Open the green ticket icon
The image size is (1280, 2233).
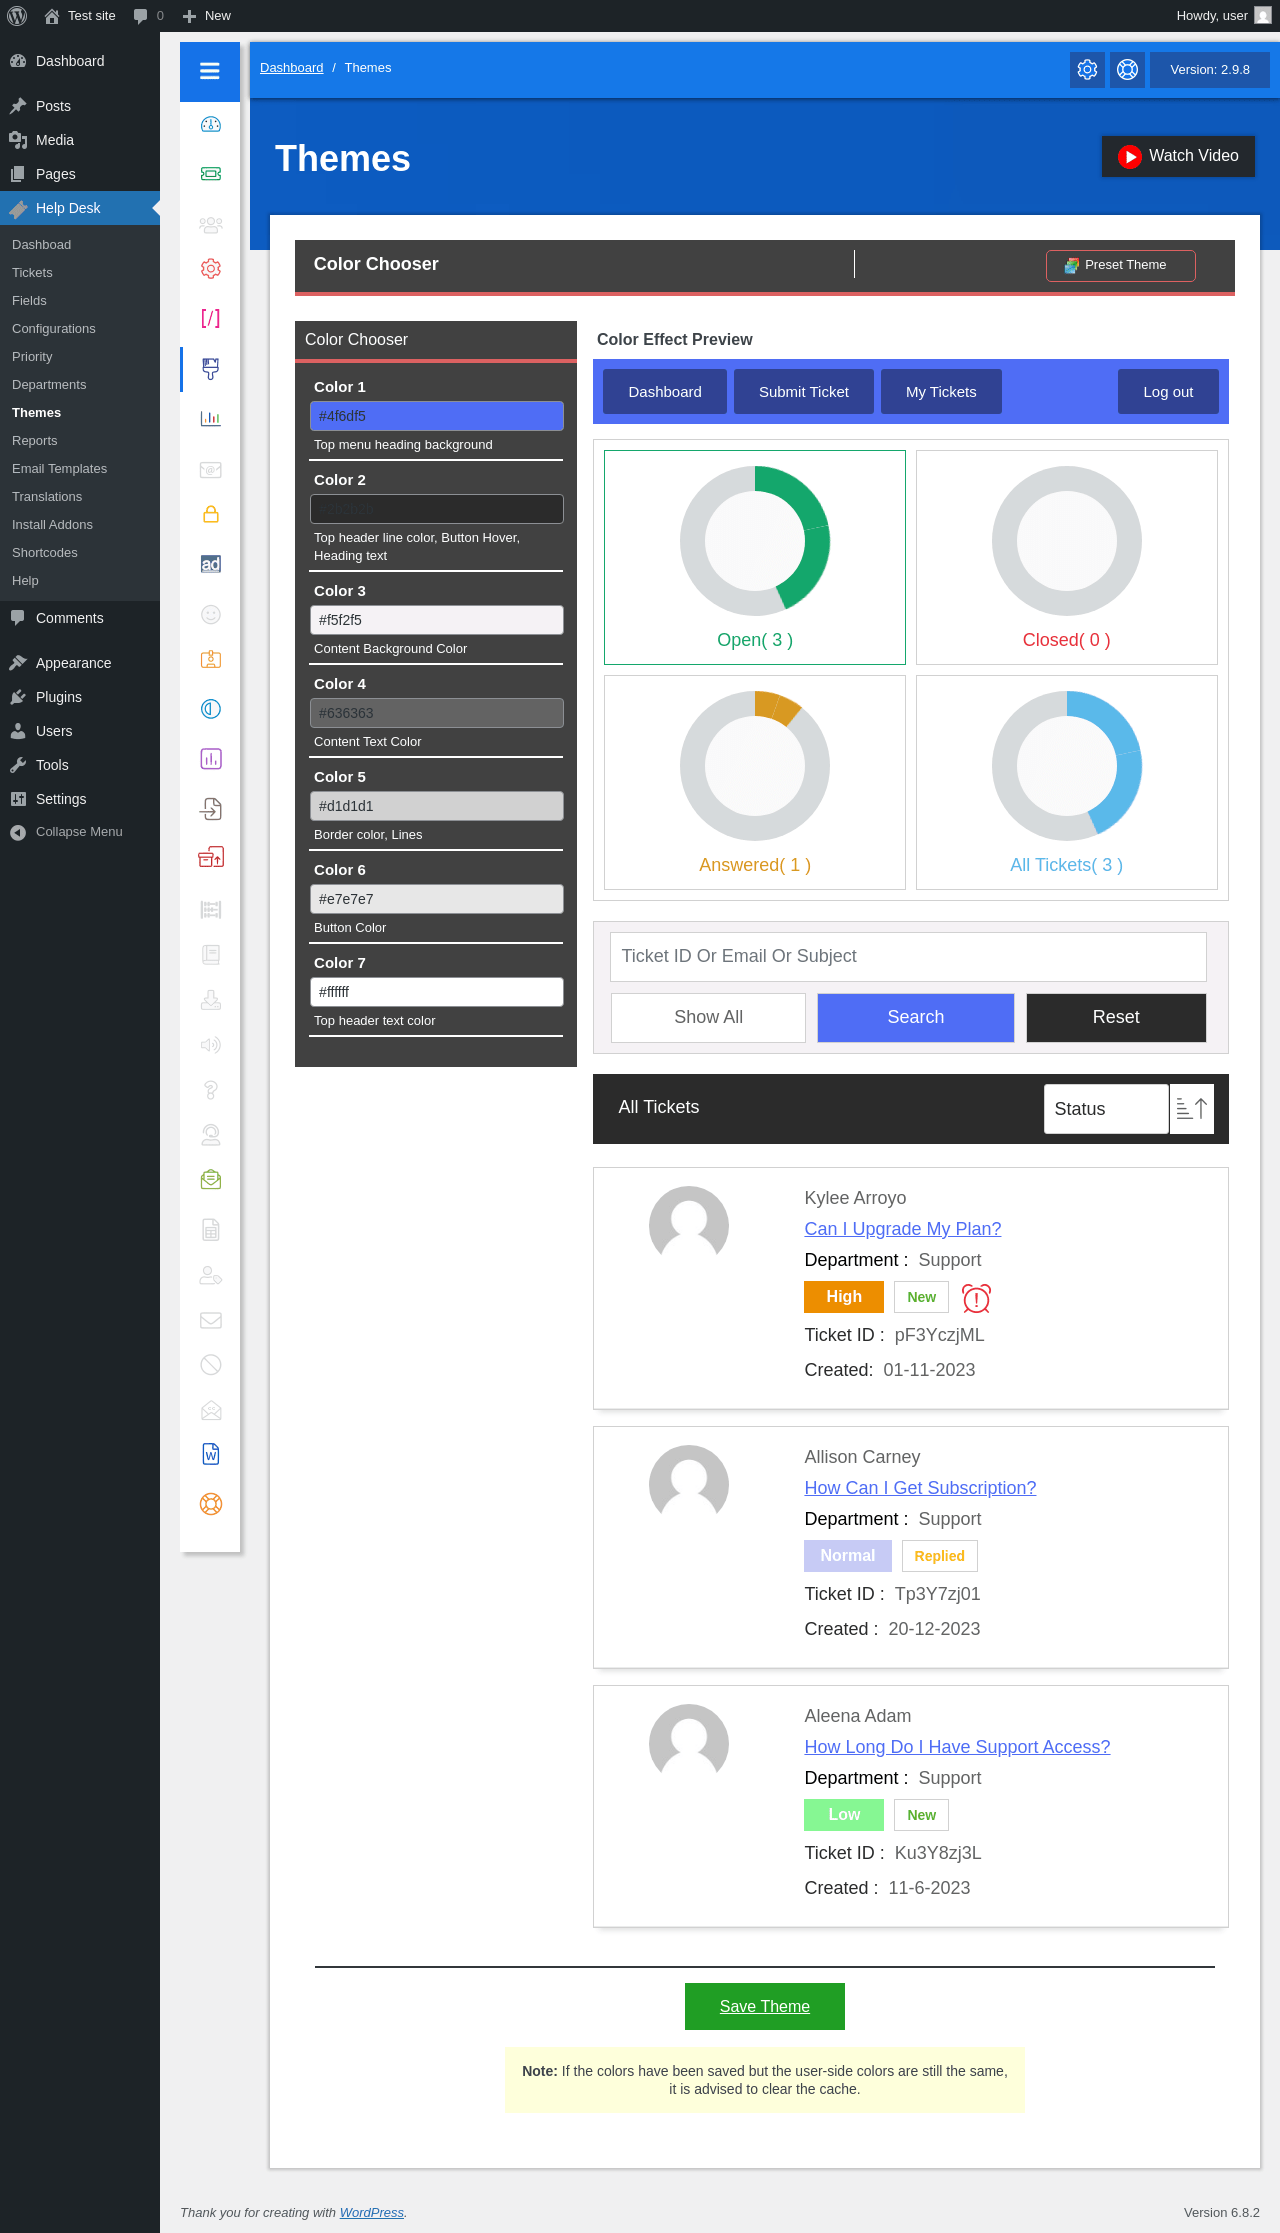tap(211, 174)
